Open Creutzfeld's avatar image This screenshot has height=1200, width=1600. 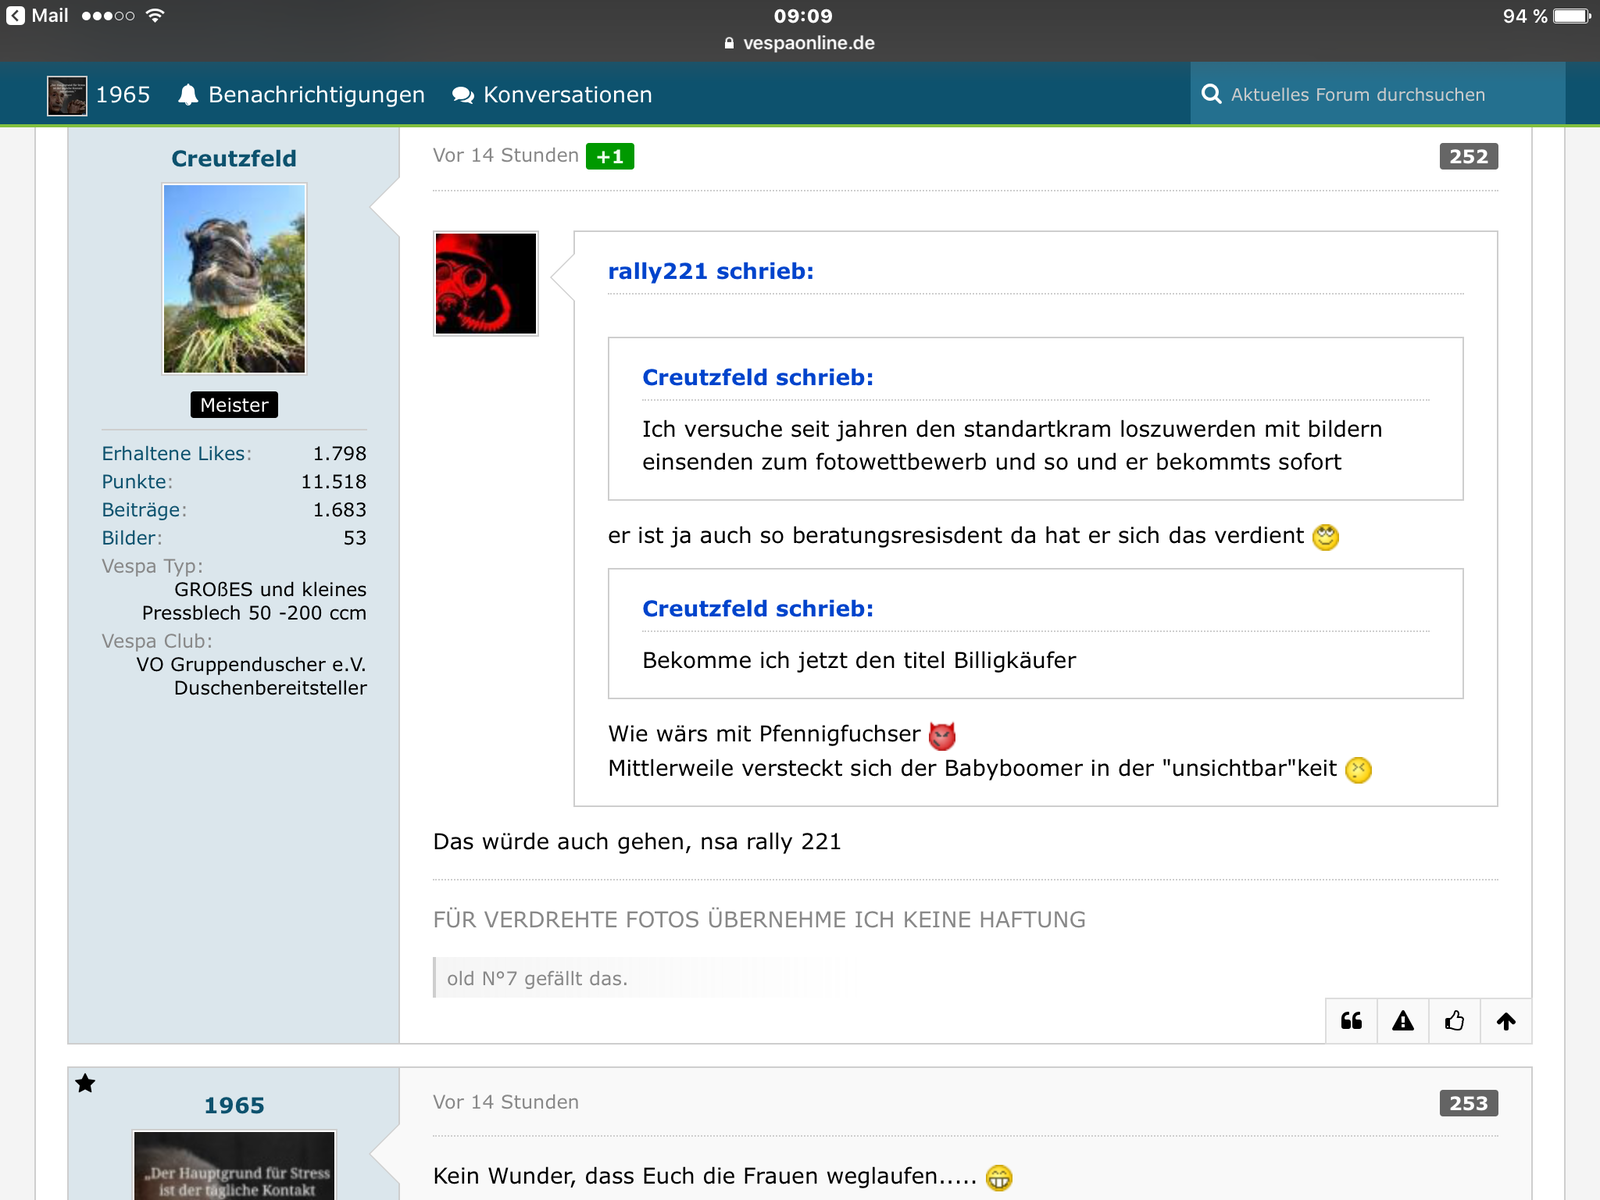click(x=234, y=279)
